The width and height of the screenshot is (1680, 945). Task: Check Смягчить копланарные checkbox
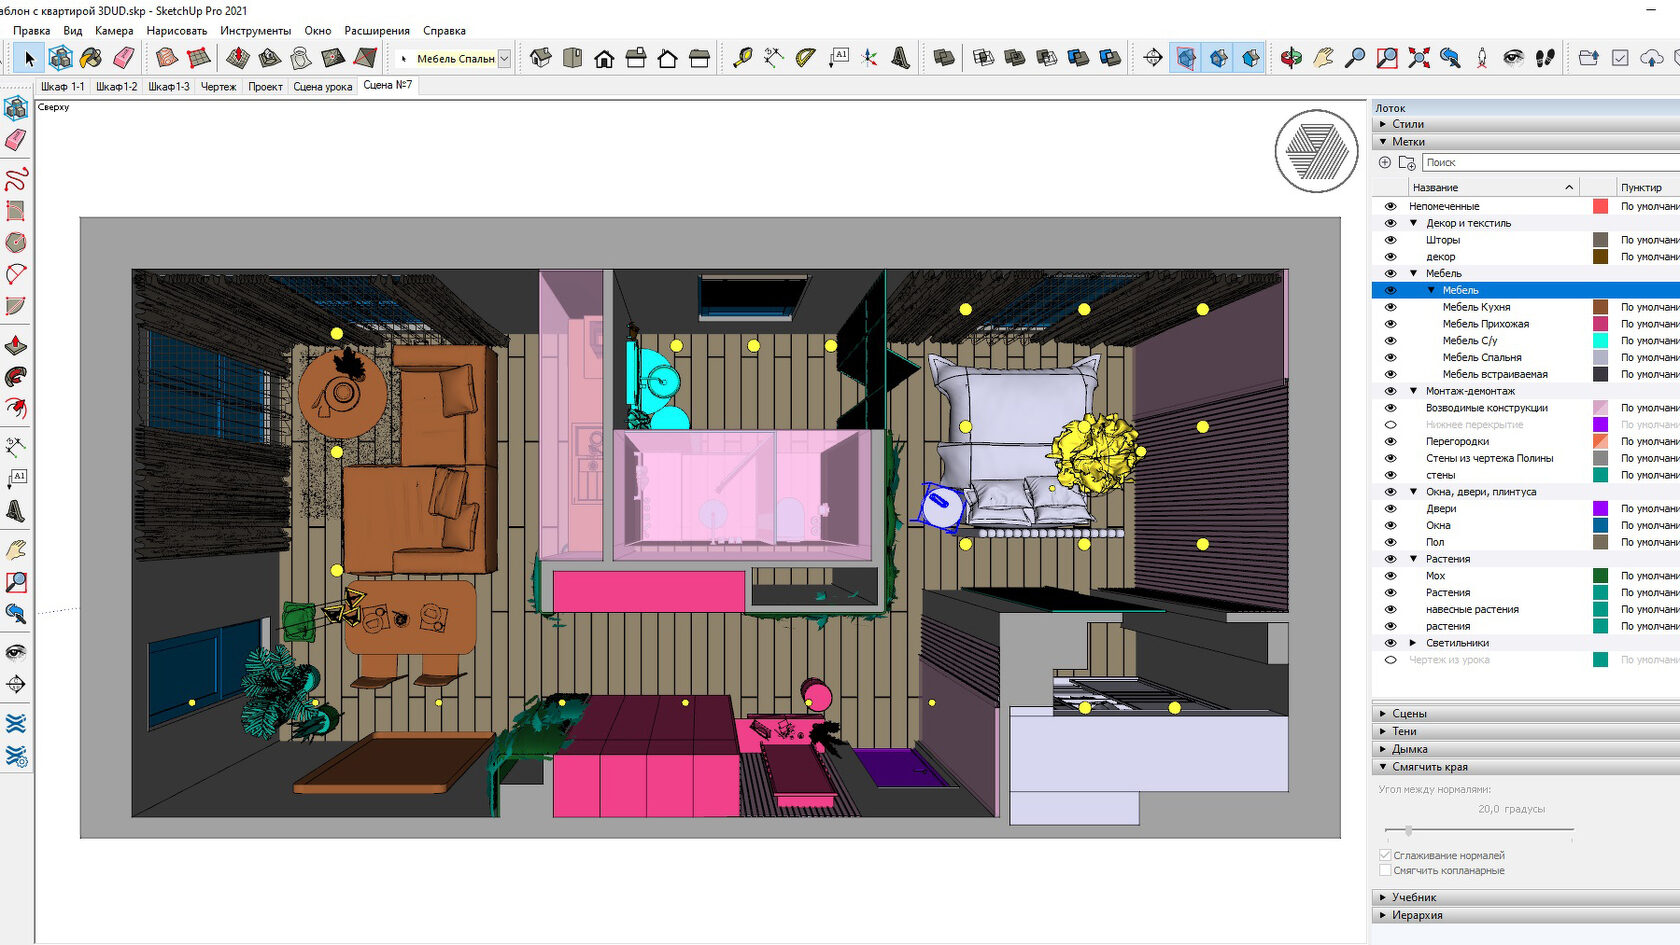click(1385, 870)
